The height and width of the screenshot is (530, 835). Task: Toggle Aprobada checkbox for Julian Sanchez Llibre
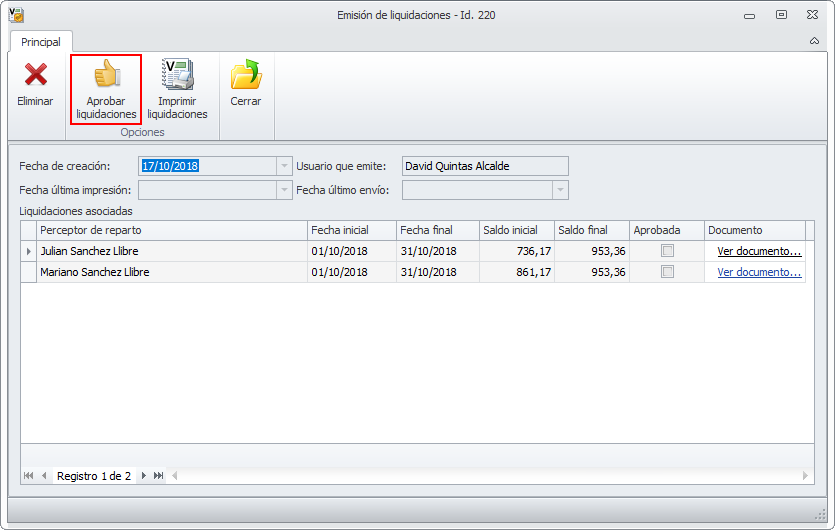pos(667,250)
